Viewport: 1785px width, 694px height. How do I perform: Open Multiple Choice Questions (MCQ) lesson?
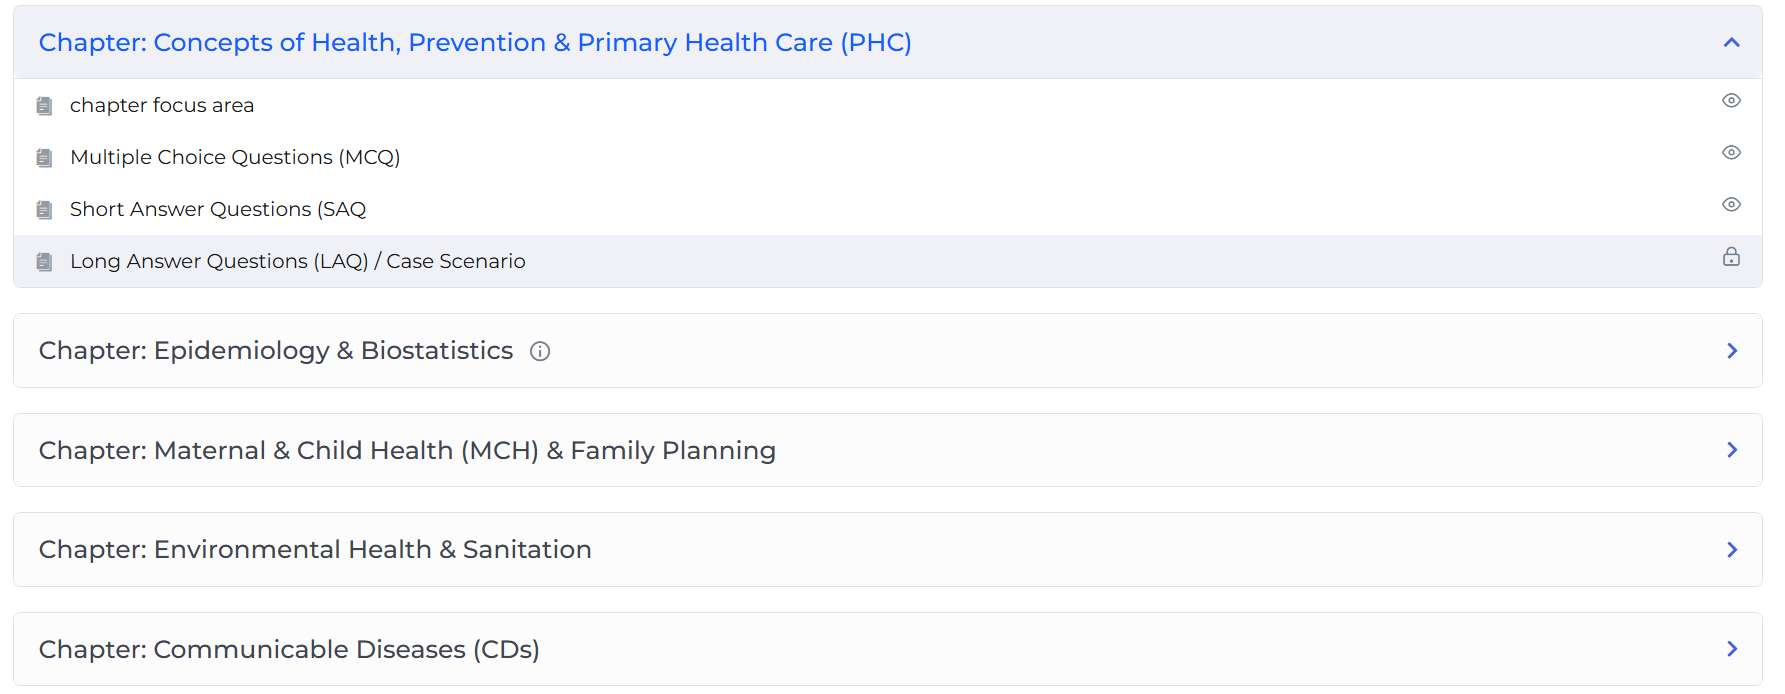pyautogui.click(x=235, y=158)
